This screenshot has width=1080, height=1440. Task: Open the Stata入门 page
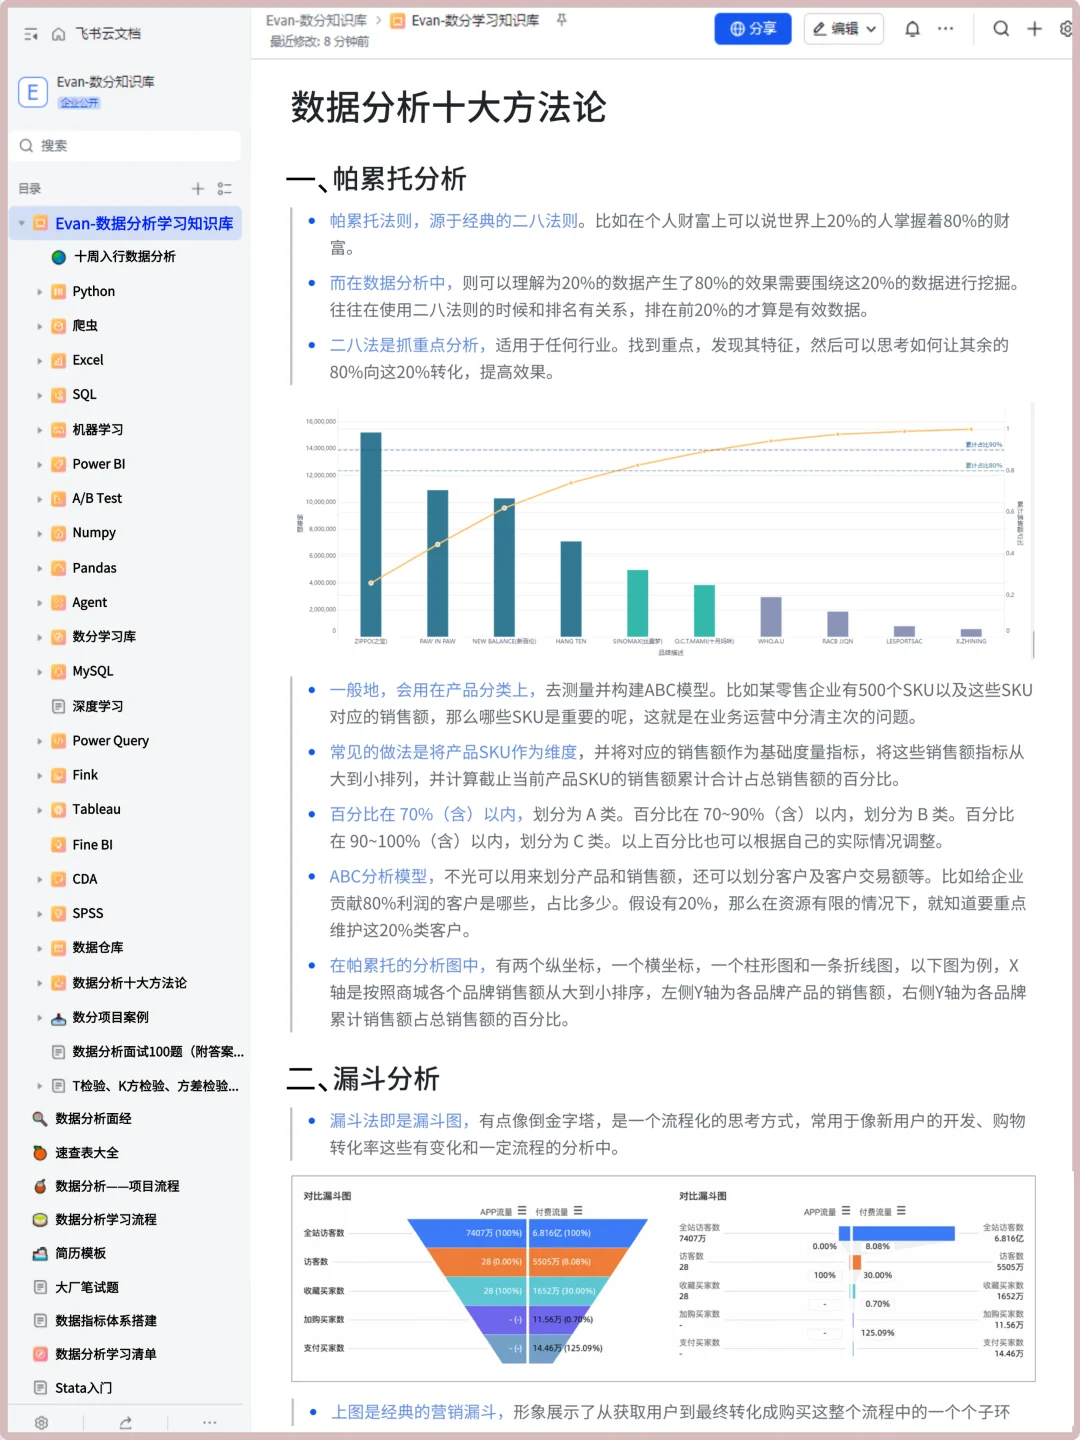[84, 1388]
